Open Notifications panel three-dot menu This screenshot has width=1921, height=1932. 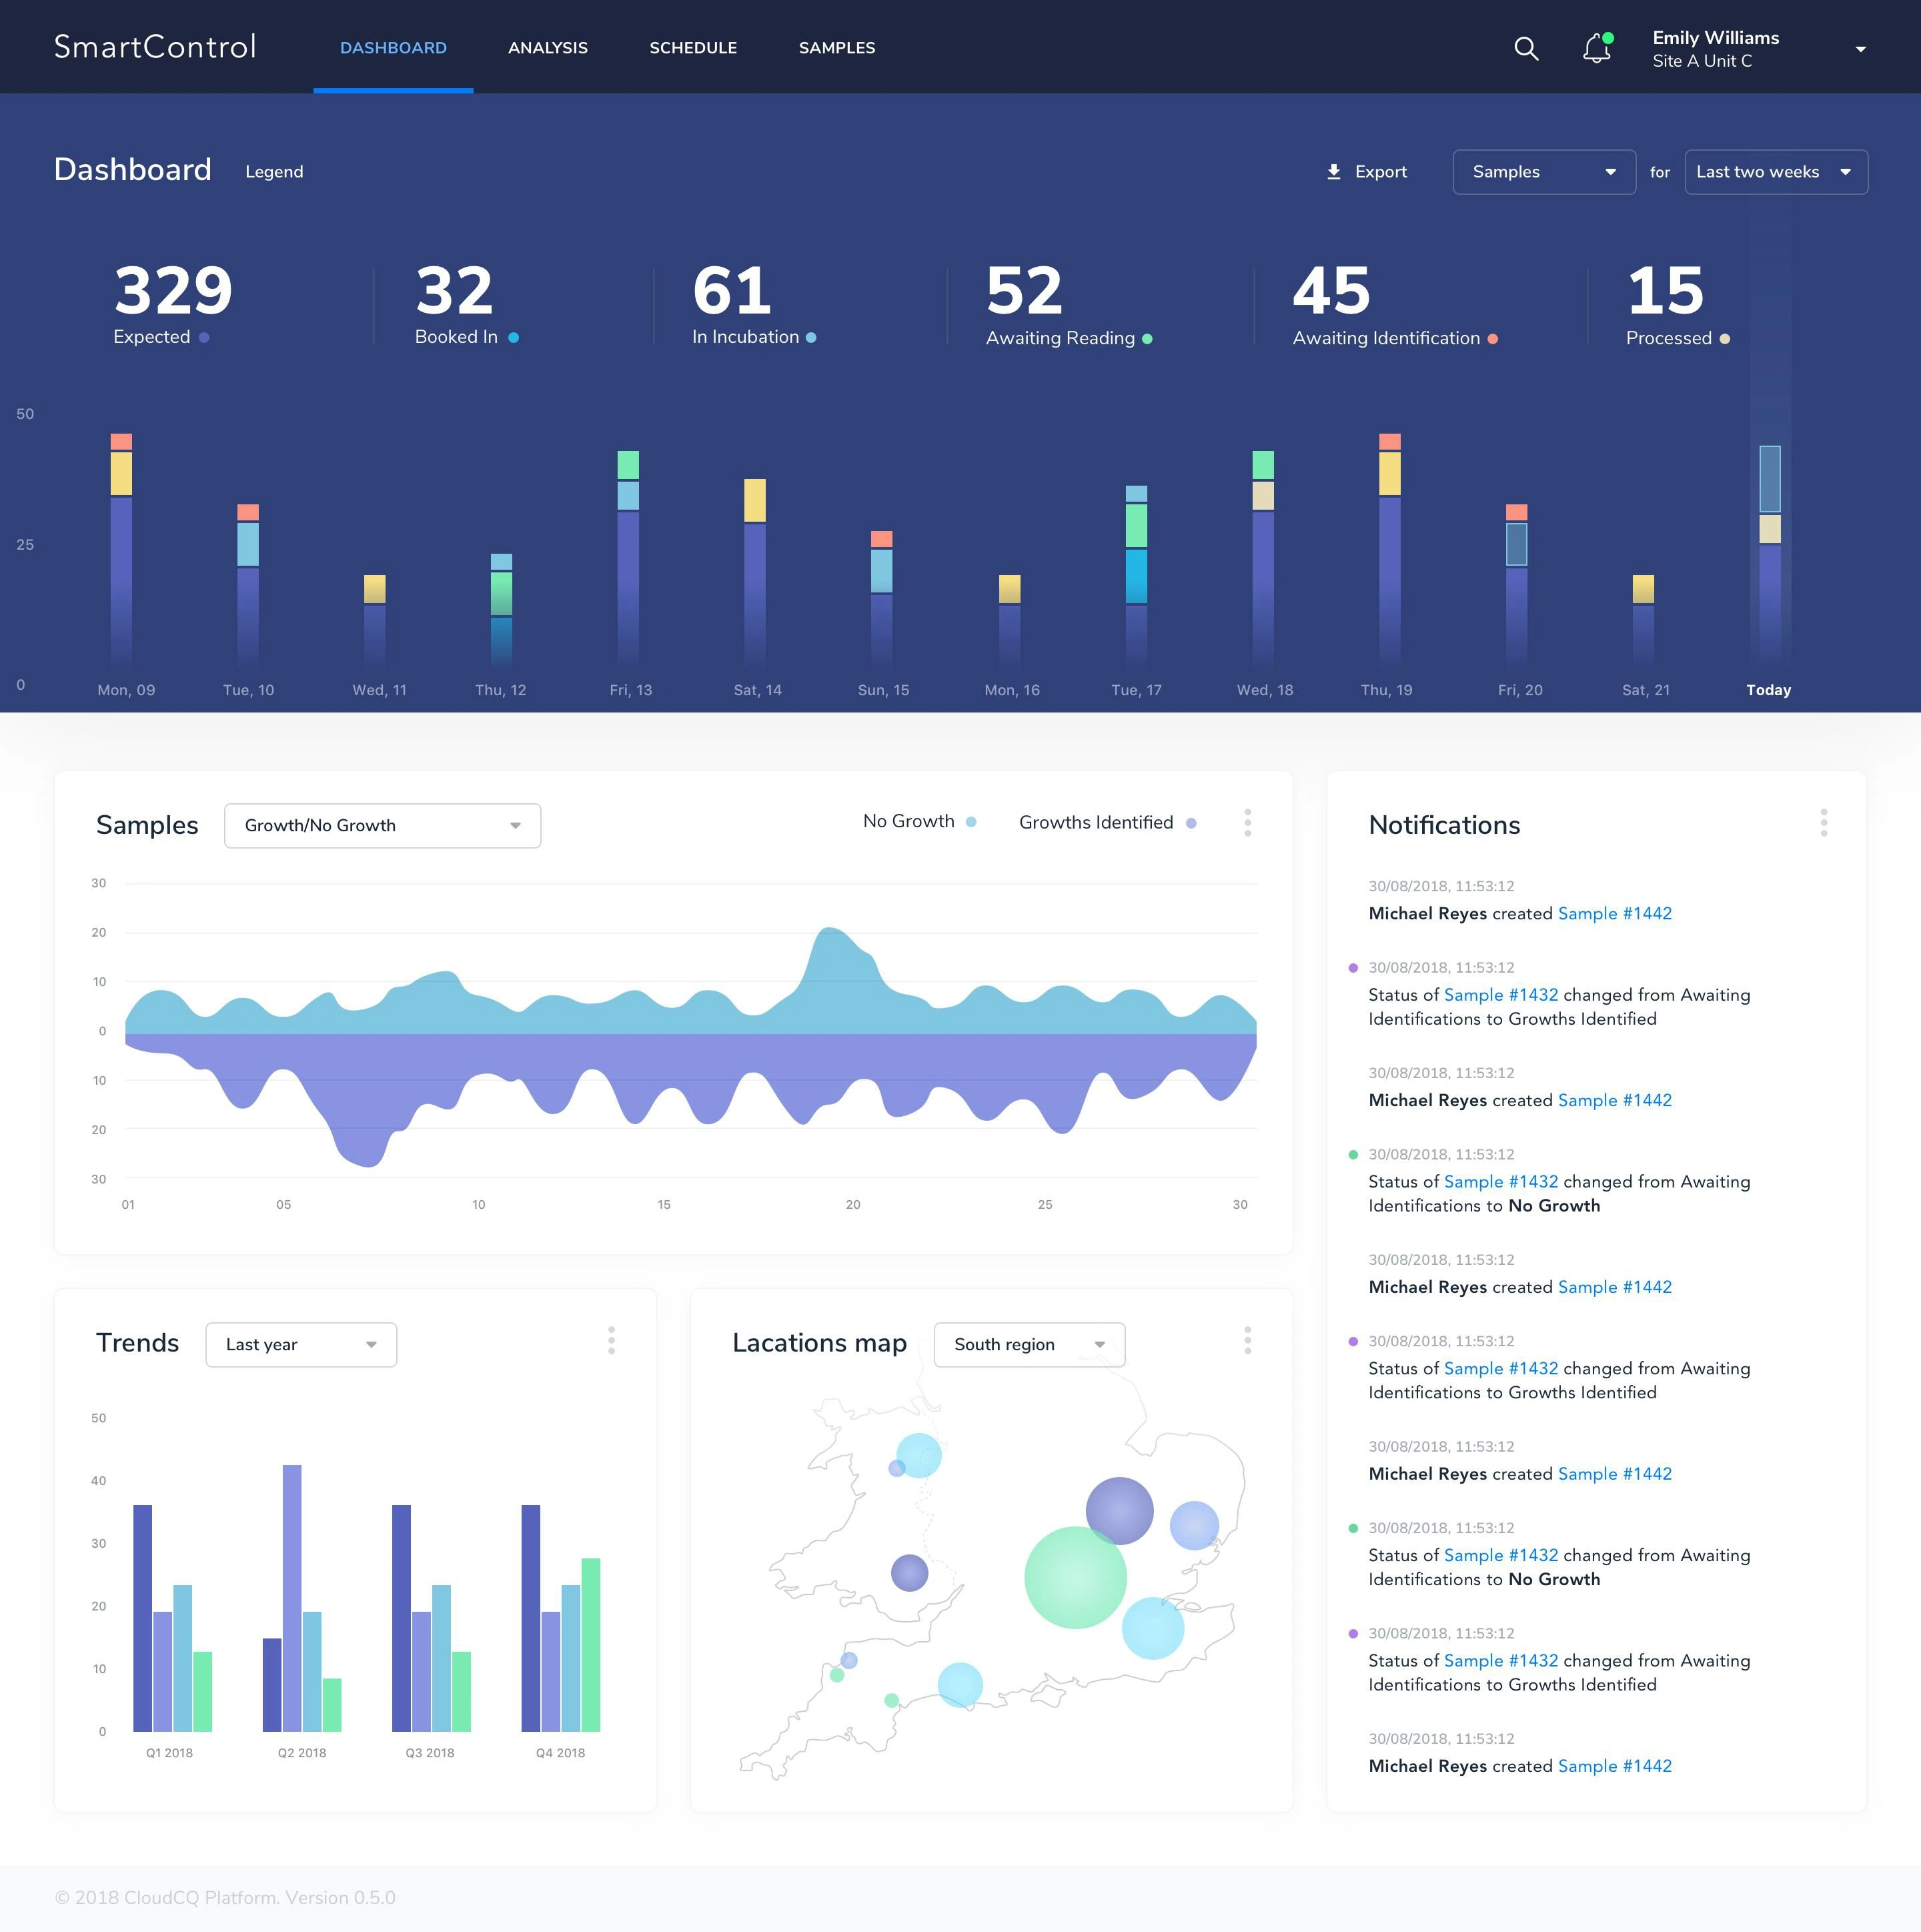pos(1823,822)
